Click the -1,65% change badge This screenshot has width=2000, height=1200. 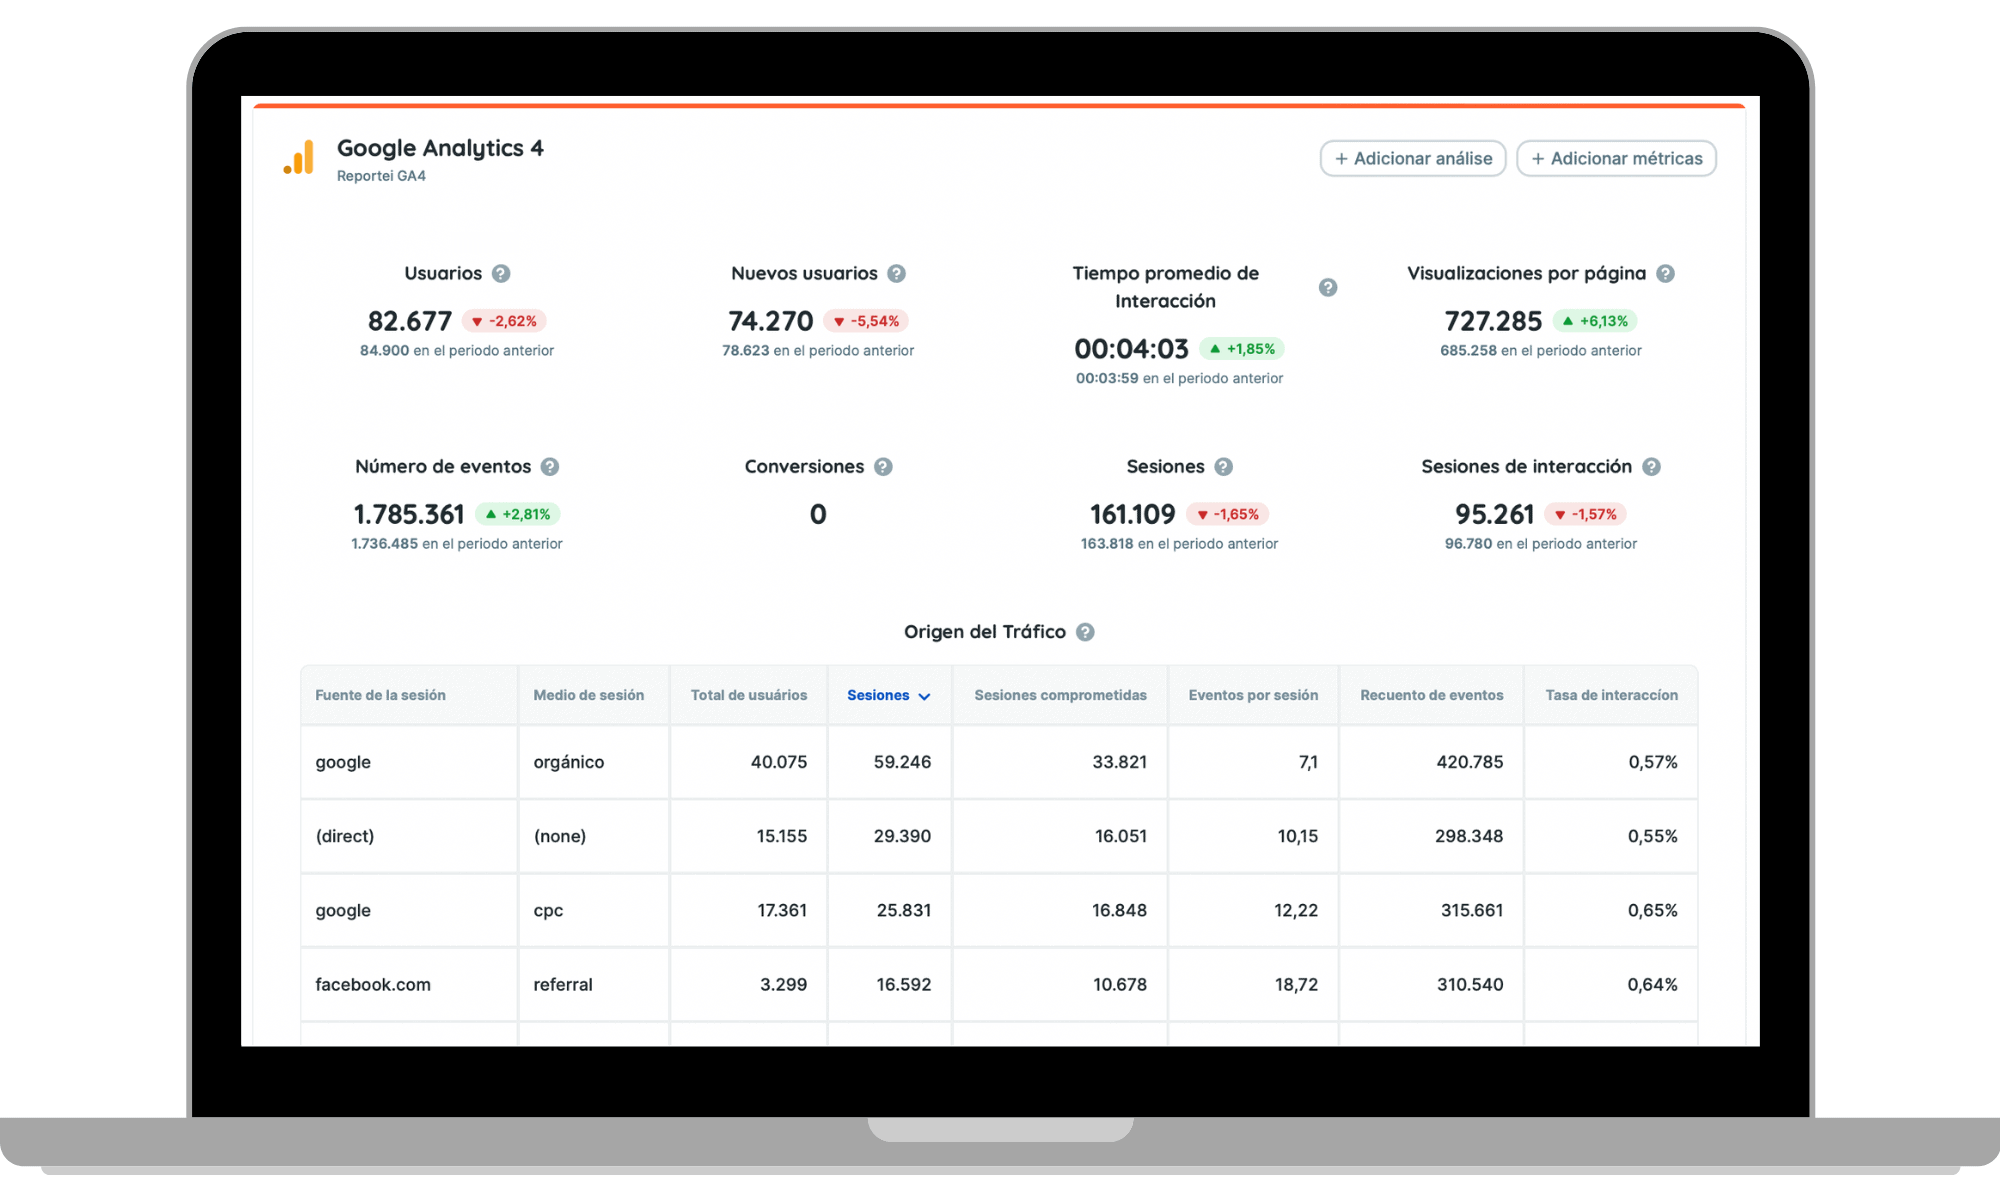pyautogui.click(x=1228, y=514)
